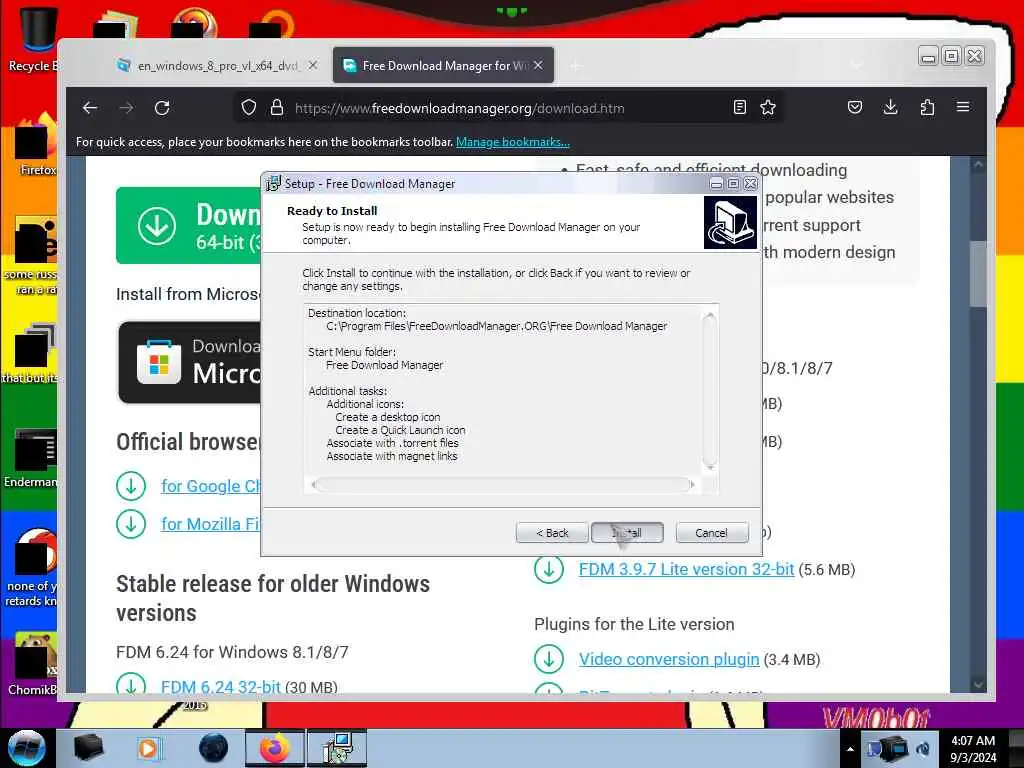
Task: Open the for Mozilla Firefox extension link
Action: click(x=210, y=524)
